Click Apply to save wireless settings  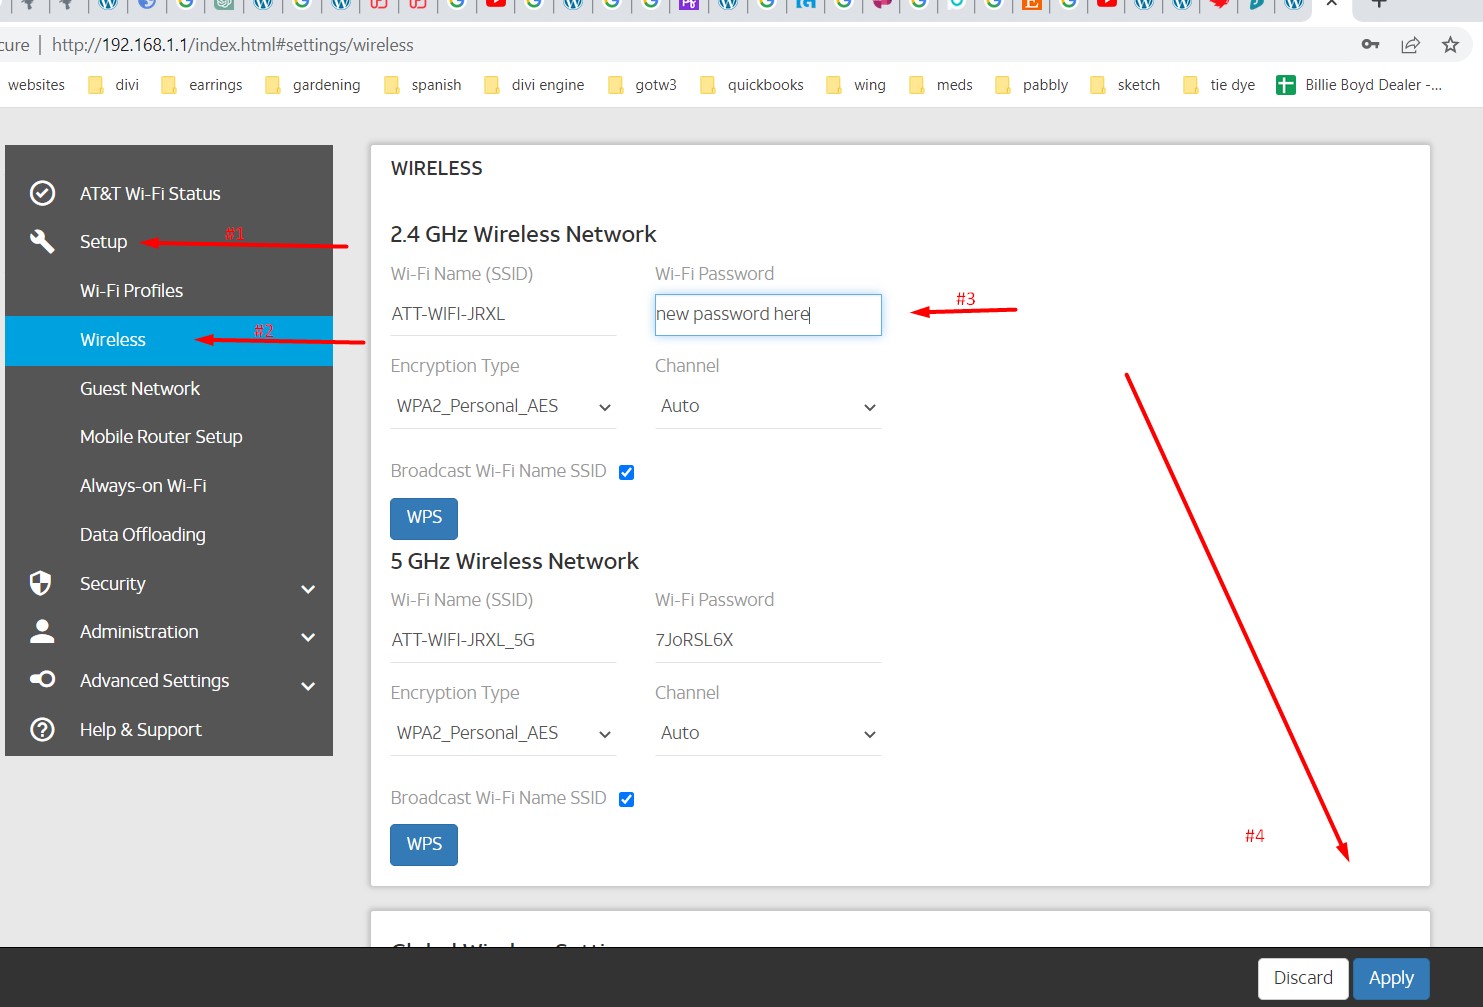pyautogui.click(x=1391, y=978)
